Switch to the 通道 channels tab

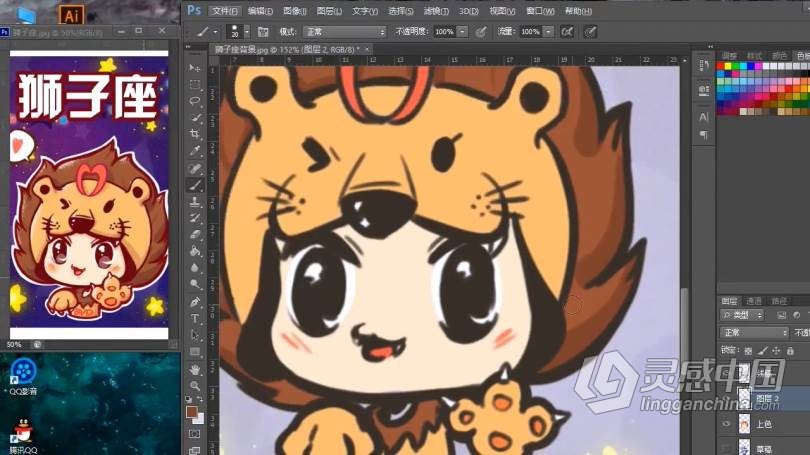[754, 301]
